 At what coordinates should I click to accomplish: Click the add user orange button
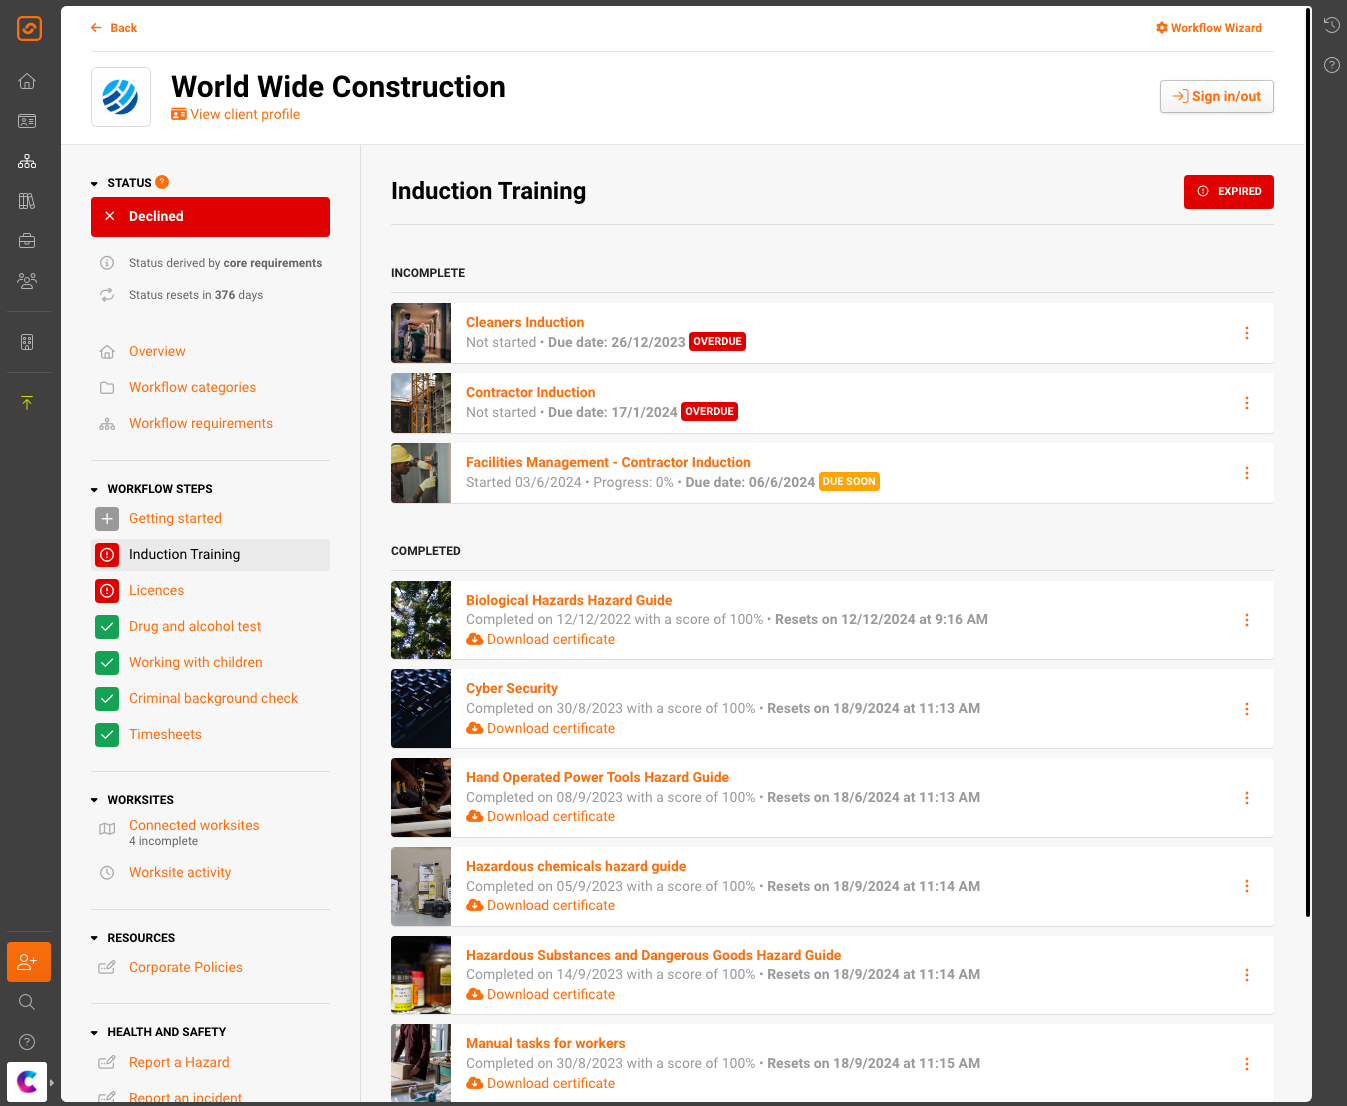pos(28,962)
